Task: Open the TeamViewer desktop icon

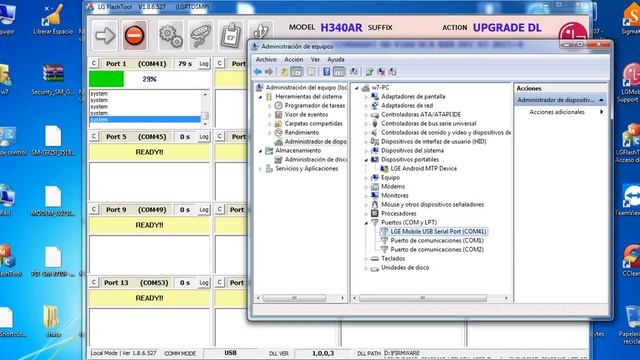Action: point(630,200)
